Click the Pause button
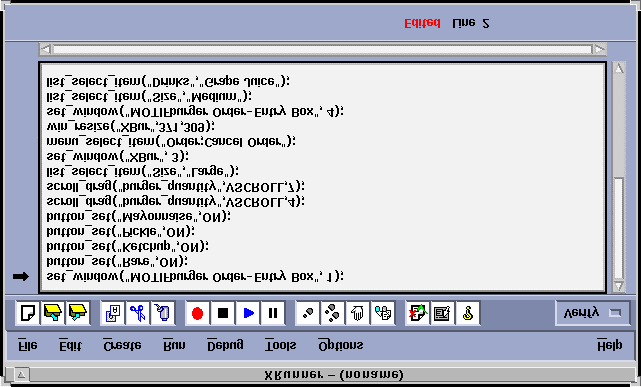Screen dimensions: 641x387 click(273, 313)
